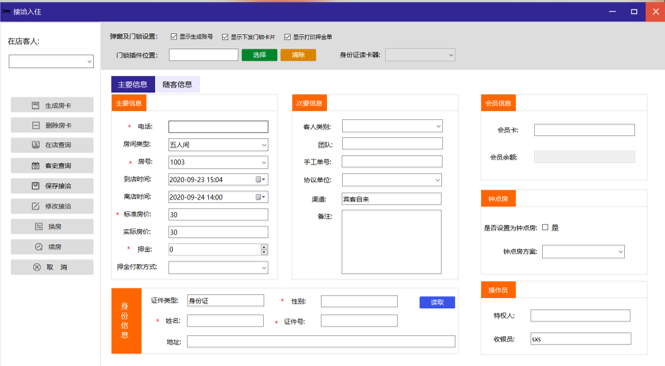Toggle the 显示下发门锁卡片 checkbox
Screen dimensions: 665x366
tap(225, 37)
